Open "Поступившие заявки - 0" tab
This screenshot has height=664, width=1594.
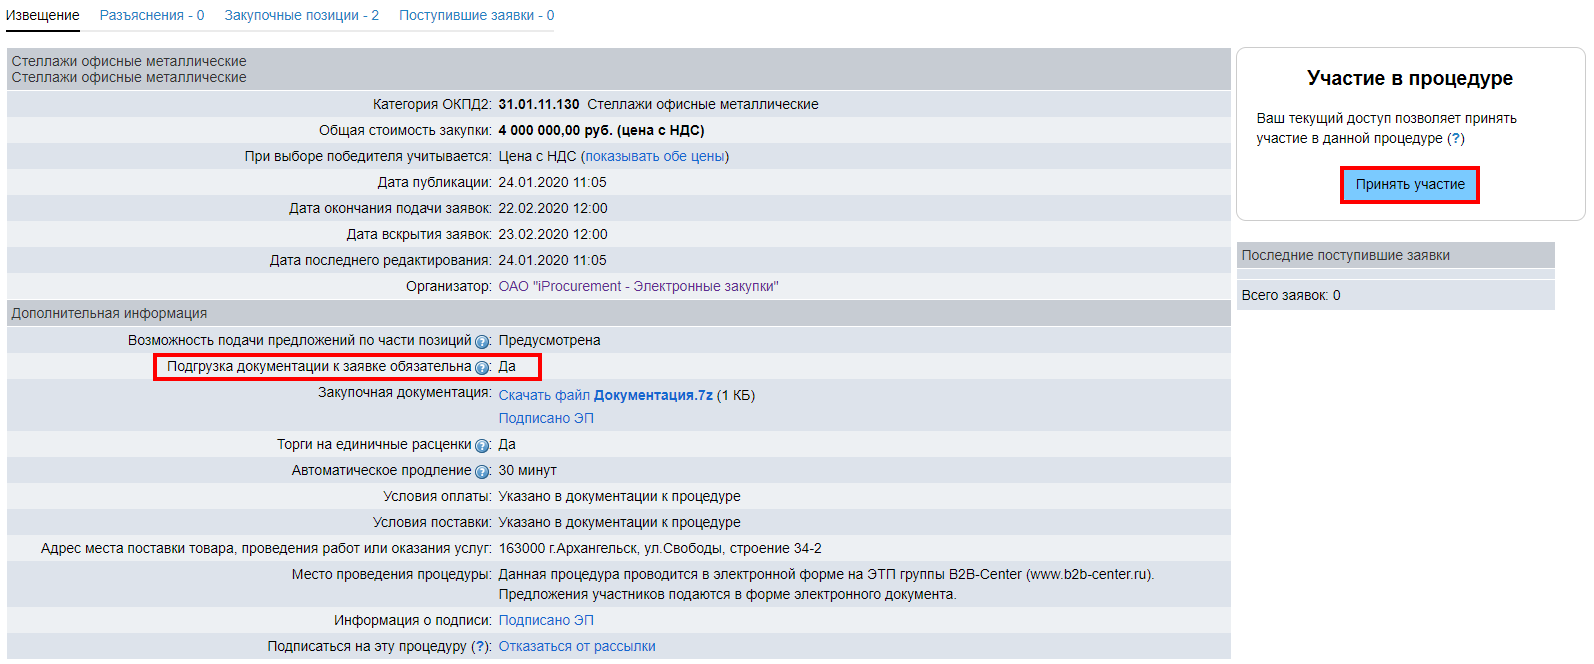point(476,16)
